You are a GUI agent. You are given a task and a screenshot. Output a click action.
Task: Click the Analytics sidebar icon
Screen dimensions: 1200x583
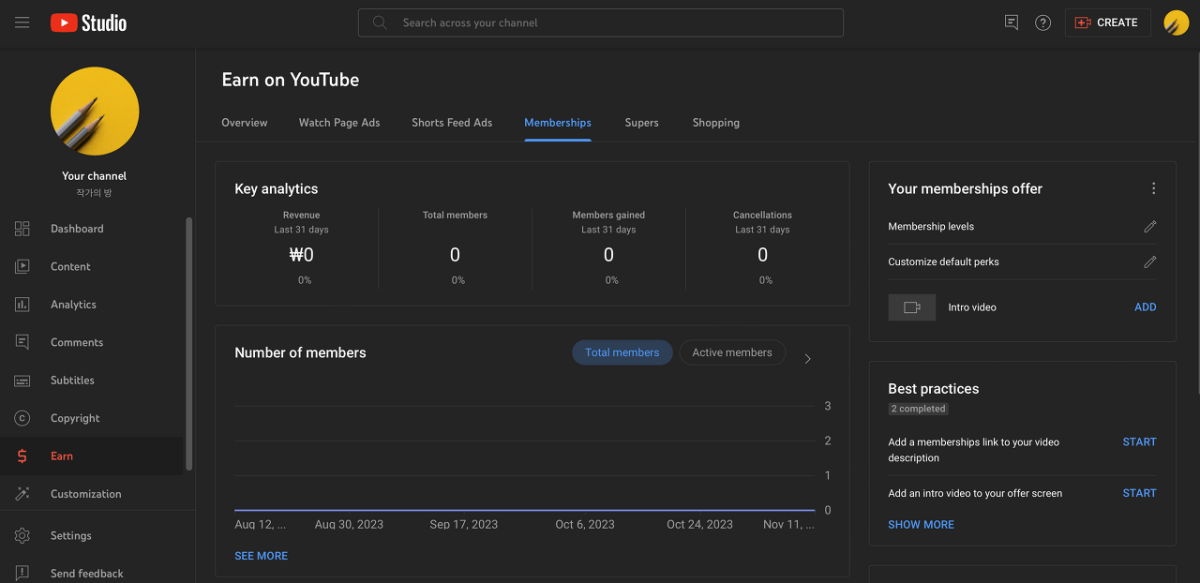coord(22,305)
